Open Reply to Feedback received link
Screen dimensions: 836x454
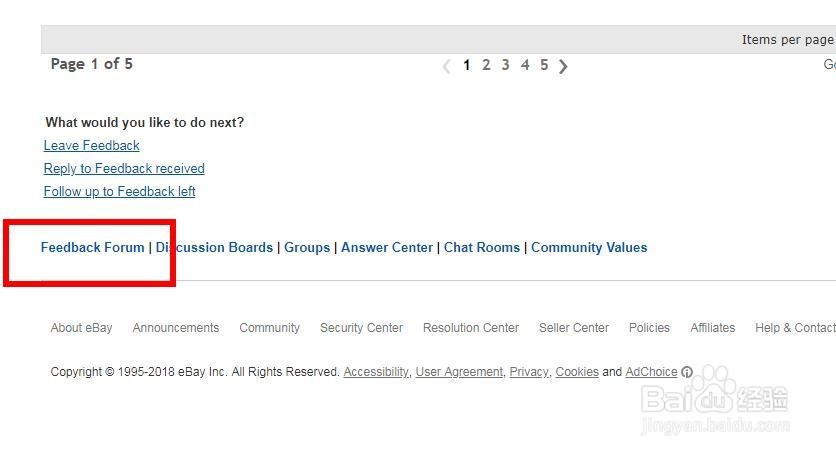click(124, 168)
